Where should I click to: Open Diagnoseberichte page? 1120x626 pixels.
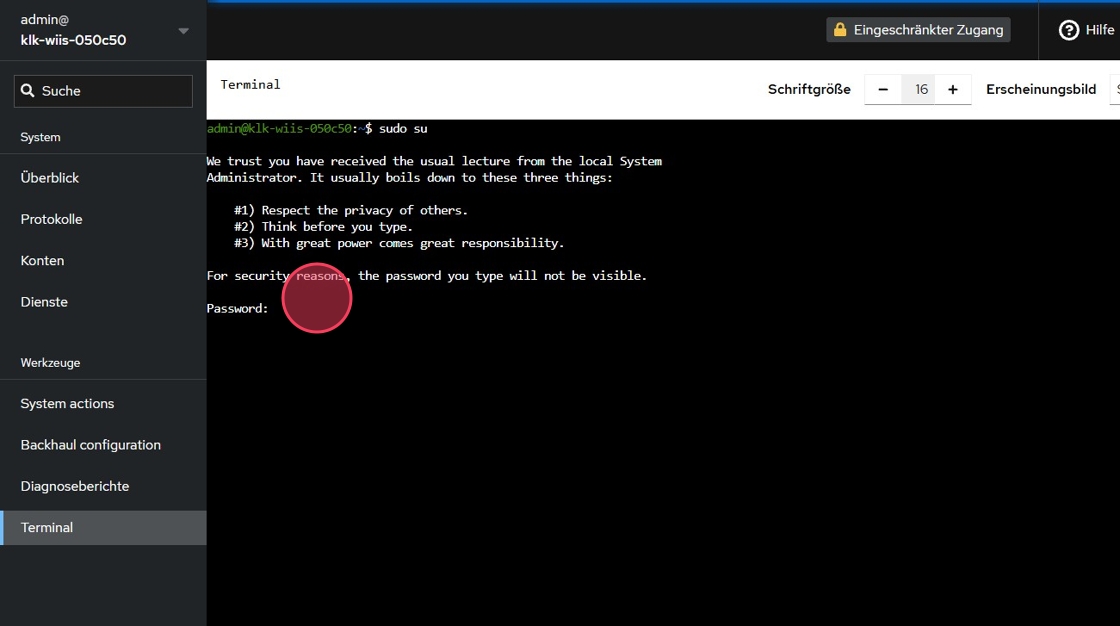(75, 486)
